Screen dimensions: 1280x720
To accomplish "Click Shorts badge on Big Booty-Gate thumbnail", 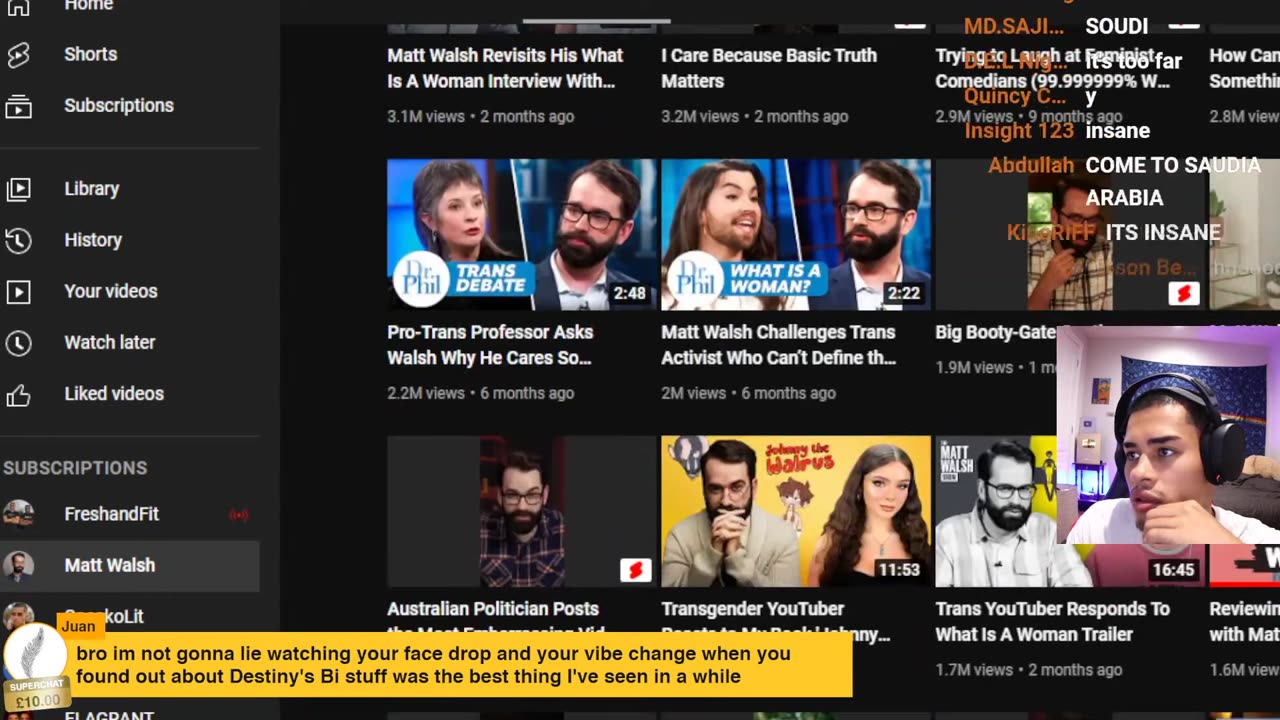I will tap(1184, 293).
